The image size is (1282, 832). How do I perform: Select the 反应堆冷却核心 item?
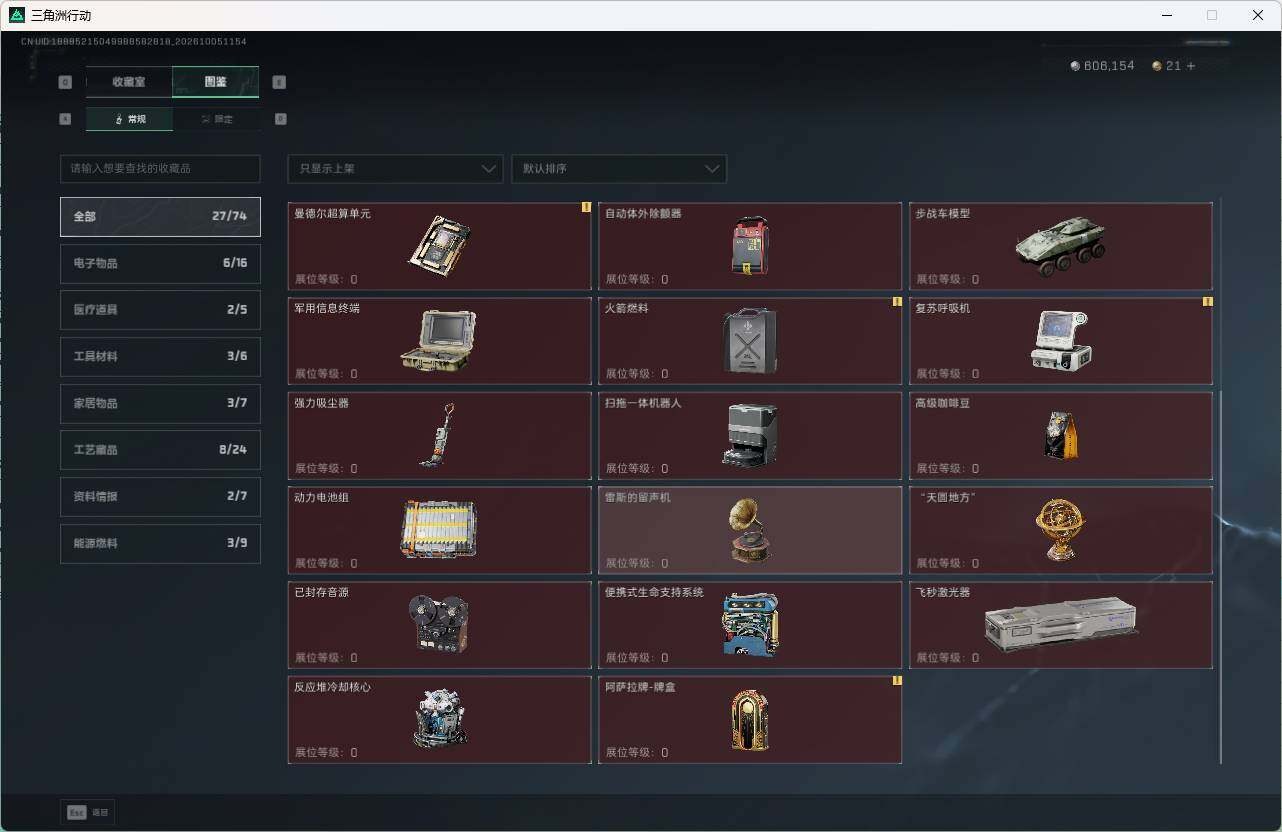440,720
